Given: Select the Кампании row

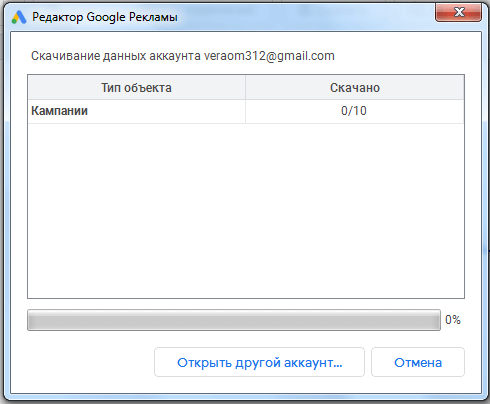Looking at the screenshot, I should (x=246, y=111).
